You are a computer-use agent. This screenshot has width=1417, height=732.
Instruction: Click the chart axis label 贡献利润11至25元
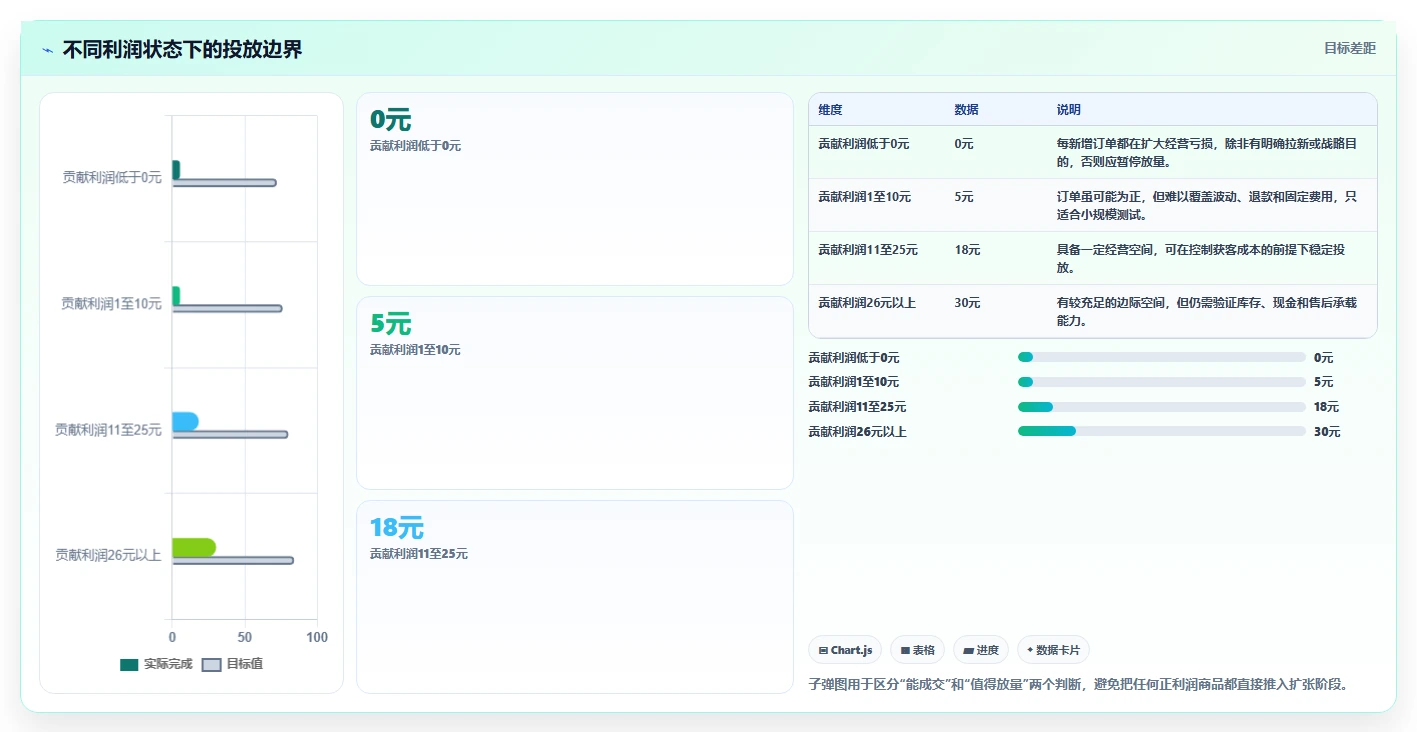pyautogui.click(x=108, y=429)
